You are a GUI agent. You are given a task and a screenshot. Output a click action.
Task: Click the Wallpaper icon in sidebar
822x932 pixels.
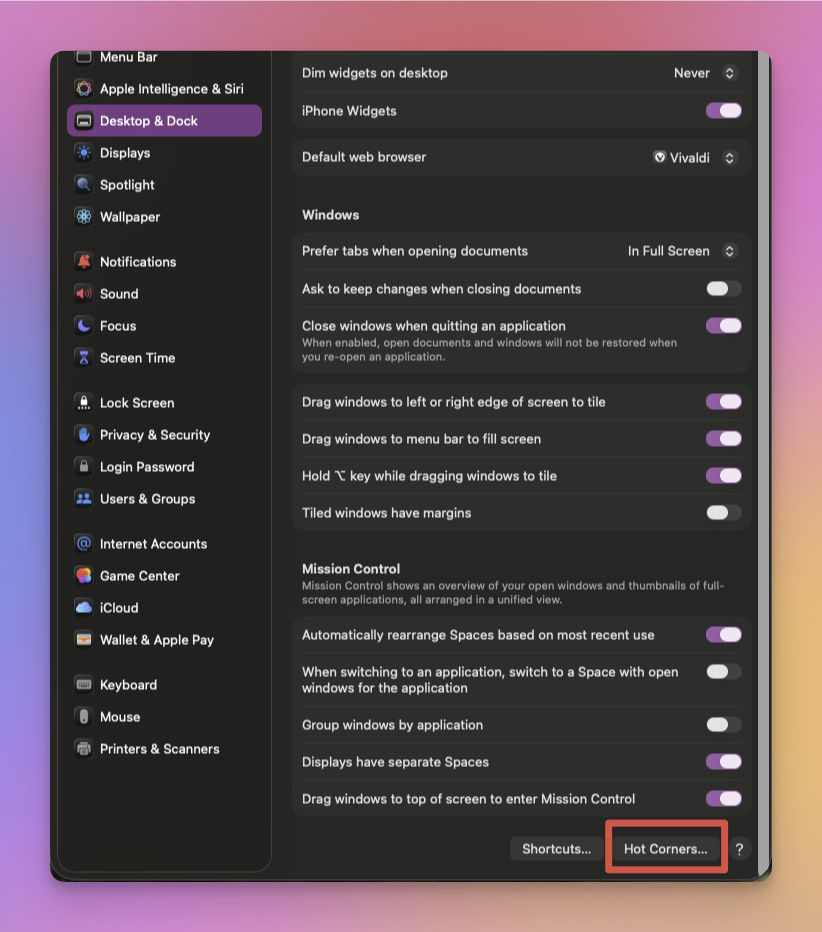coord(84,217)
